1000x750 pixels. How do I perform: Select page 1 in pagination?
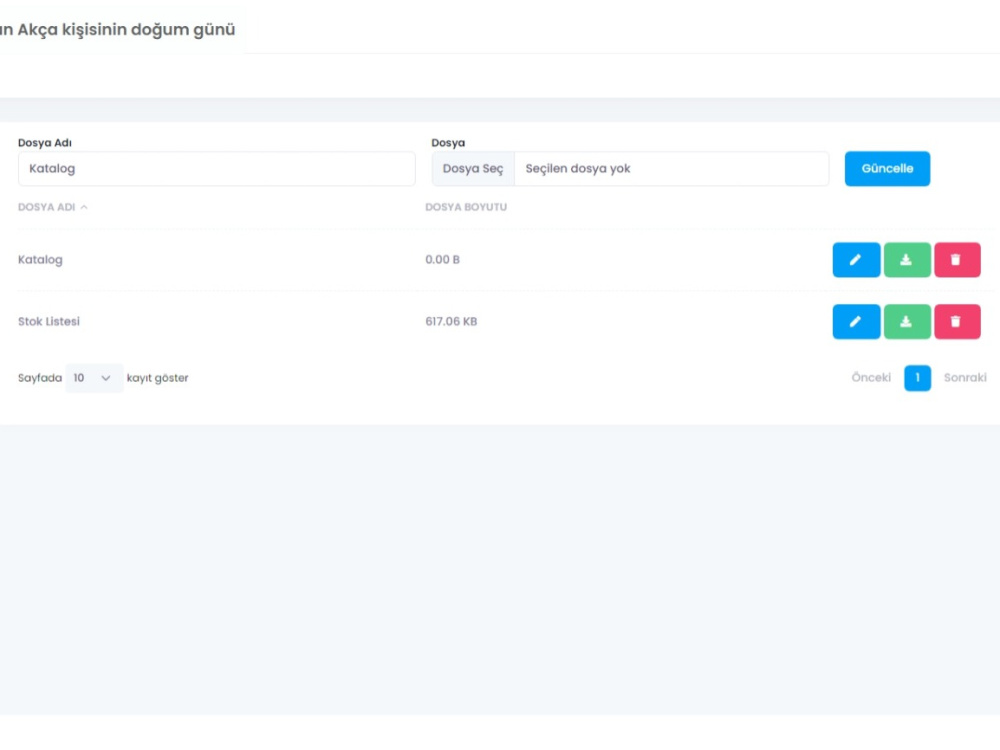(917, 378)
